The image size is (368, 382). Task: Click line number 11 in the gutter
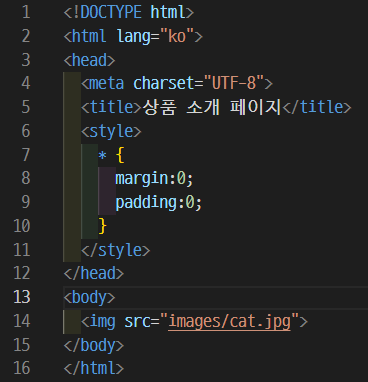tap(22, 250)
